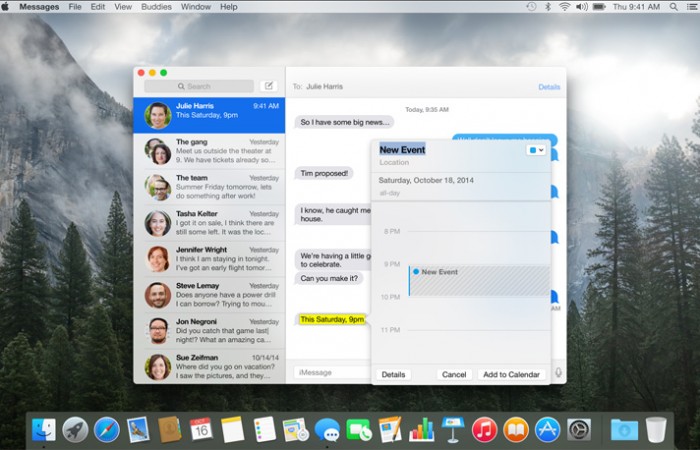Click the Wi-Fi status icon
Image resolution: width=700 pixels, height=450 pixels.
(x=564, y=7)
